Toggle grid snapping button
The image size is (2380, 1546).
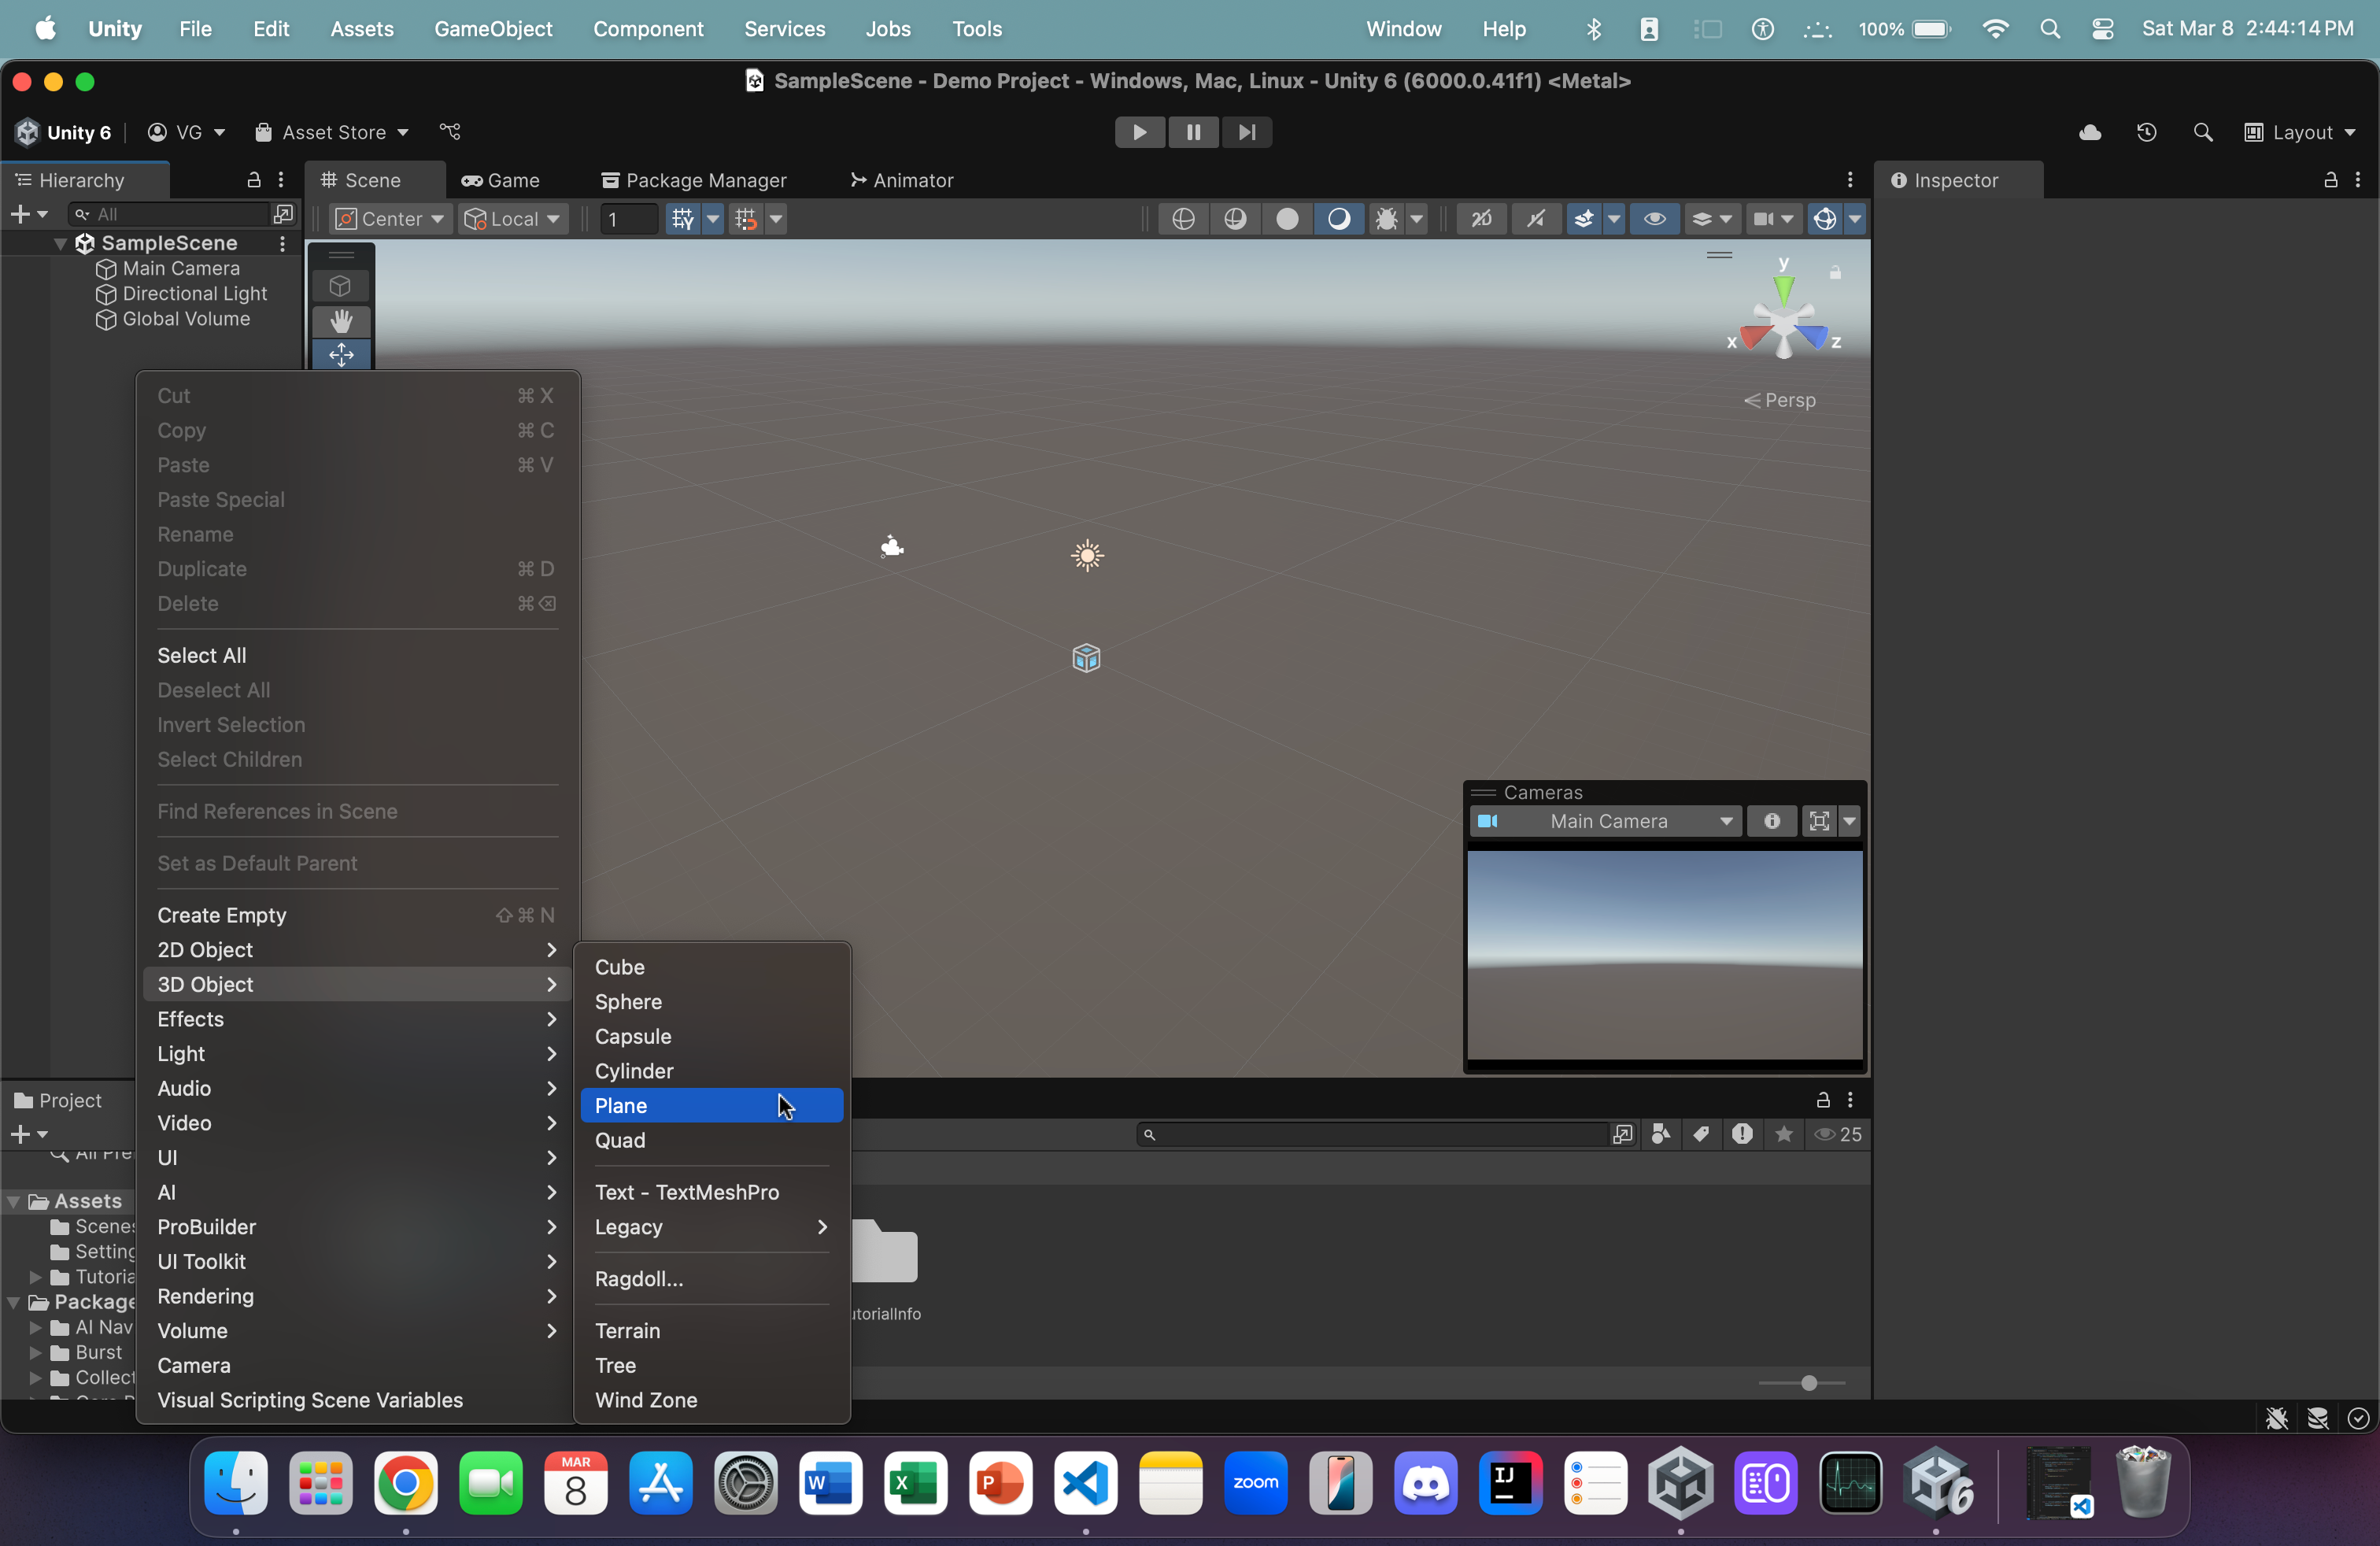pos(746,218)
